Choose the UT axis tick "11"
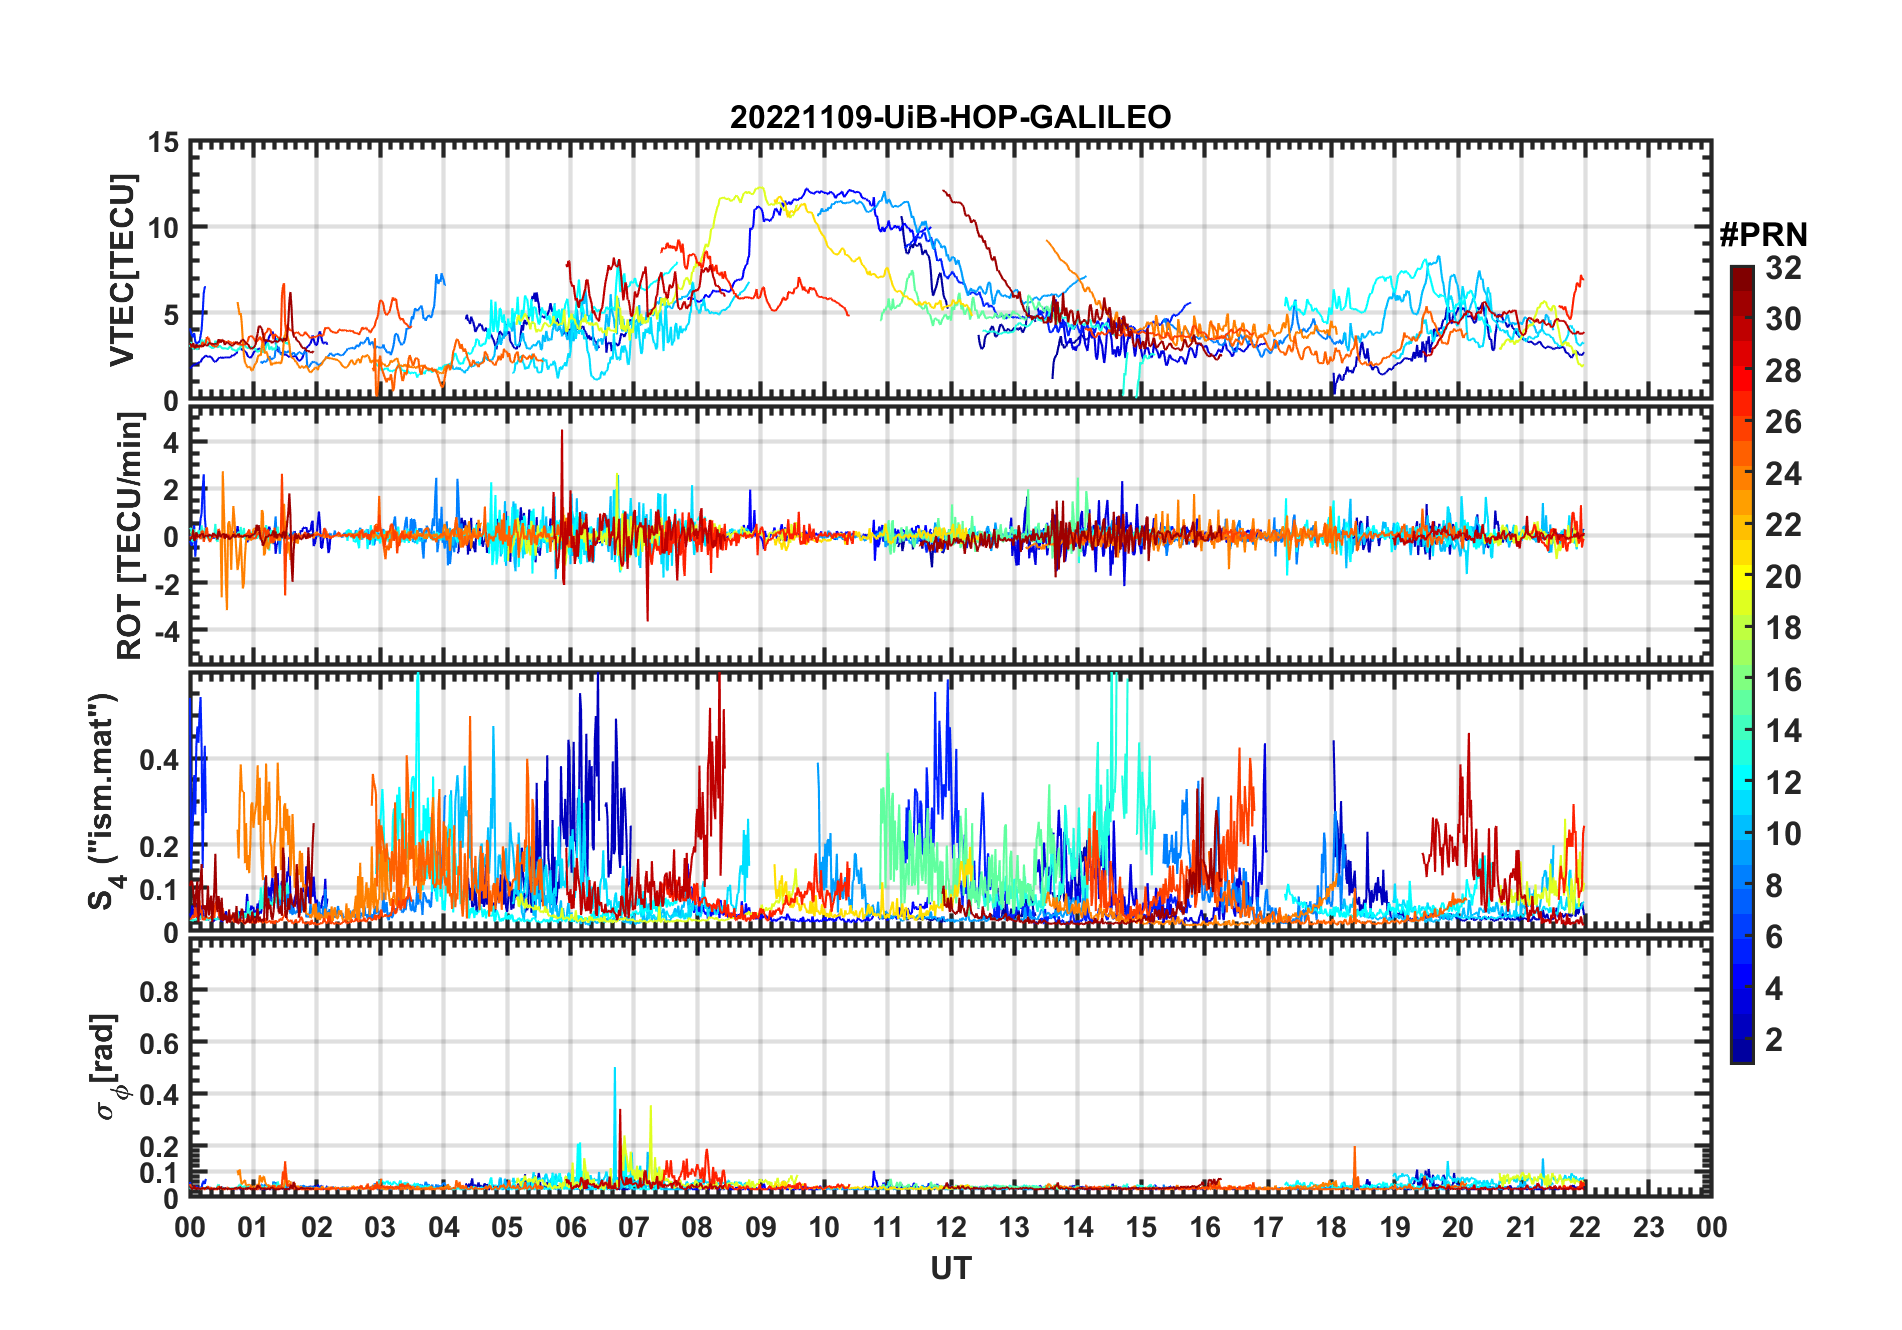Viewport: 1902px width, 1330px height. [887, 1227]
